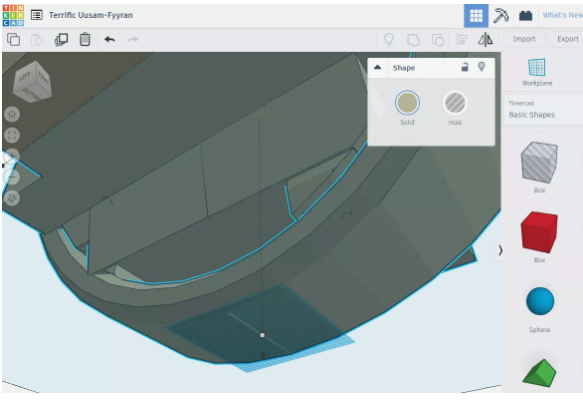Click the Ungroup shapes icon

(x=438, y=40)
